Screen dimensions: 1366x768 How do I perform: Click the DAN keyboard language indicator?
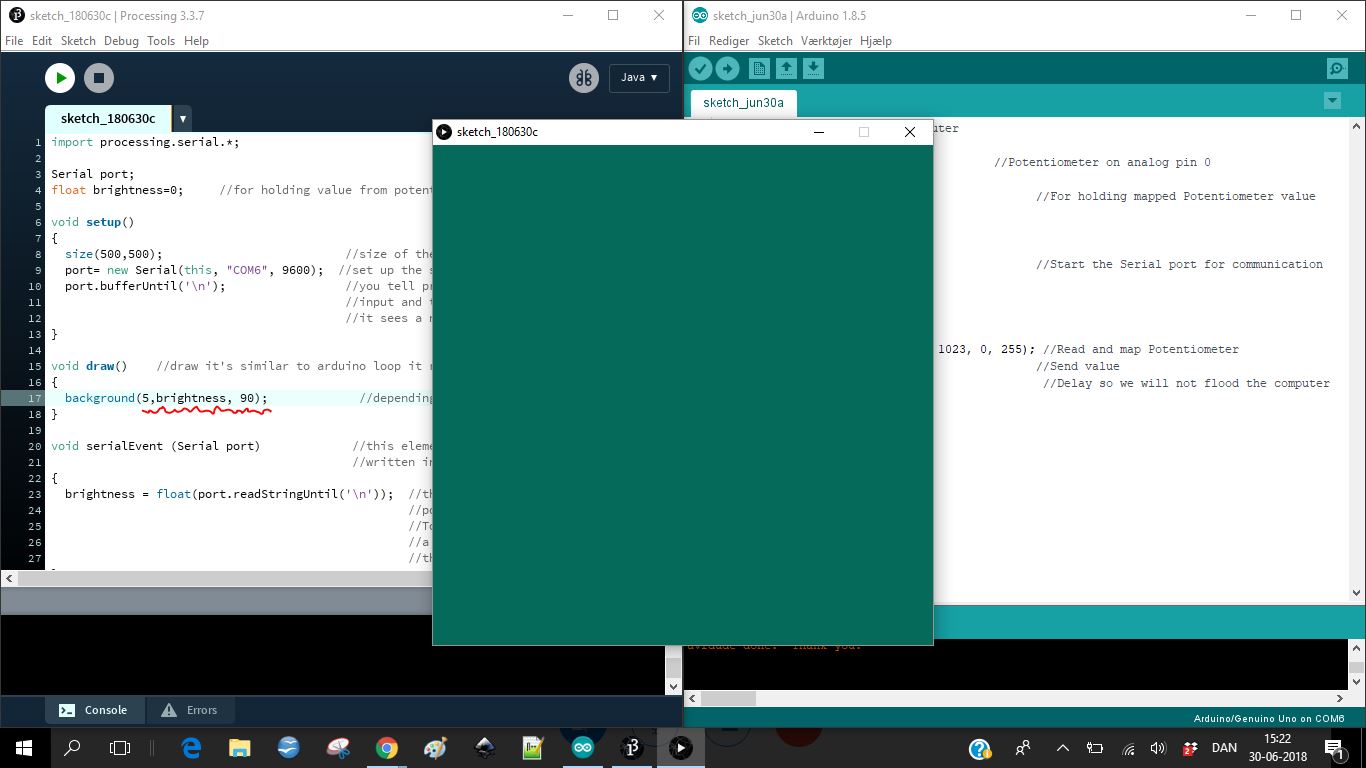click(1224, 748)
